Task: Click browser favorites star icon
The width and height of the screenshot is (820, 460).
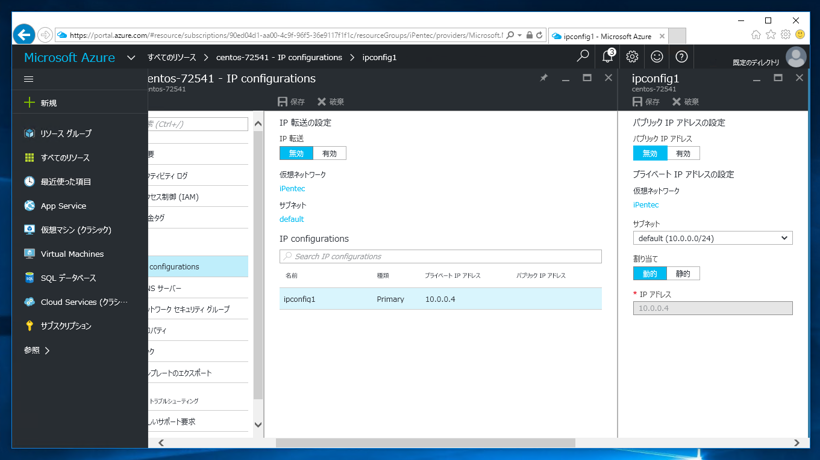Action: coord(771,34)
